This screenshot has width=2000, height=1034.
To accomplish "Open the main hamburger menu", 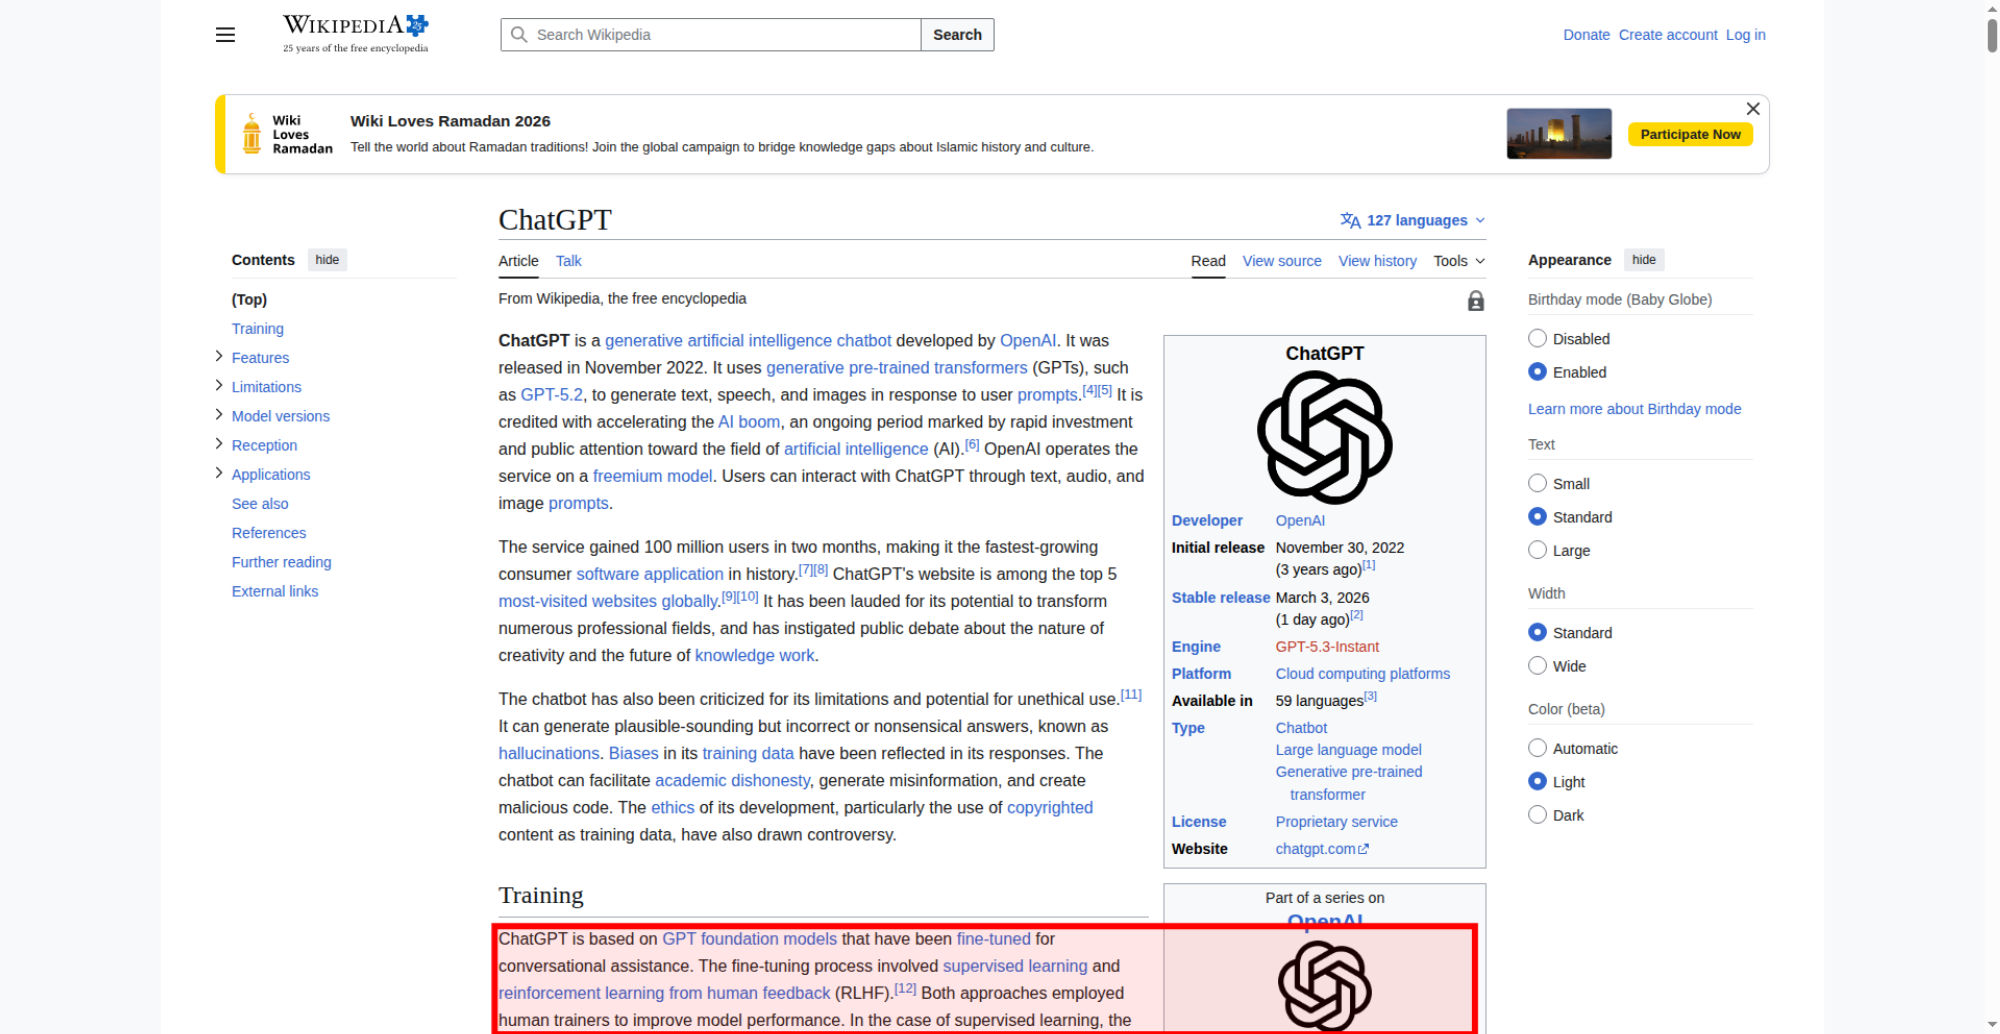I will [225, 34].
